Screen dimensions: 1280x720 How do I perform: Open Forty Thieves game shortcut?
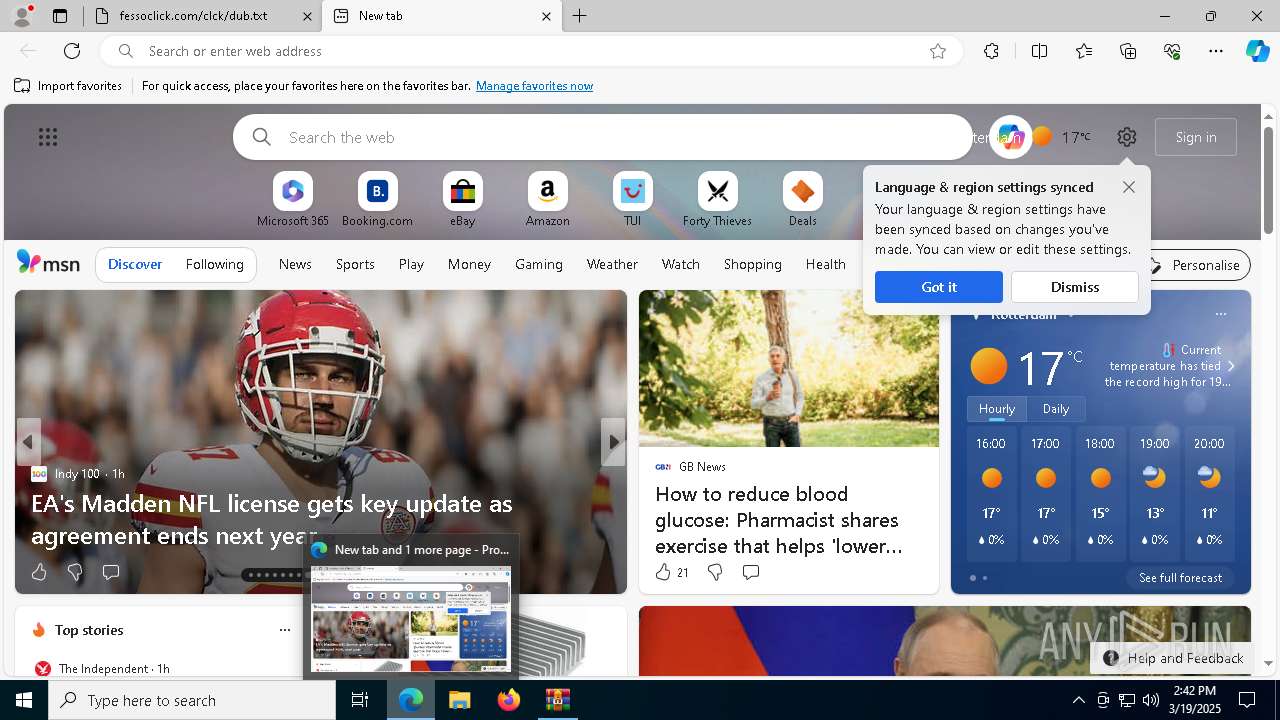pos(717,200)
